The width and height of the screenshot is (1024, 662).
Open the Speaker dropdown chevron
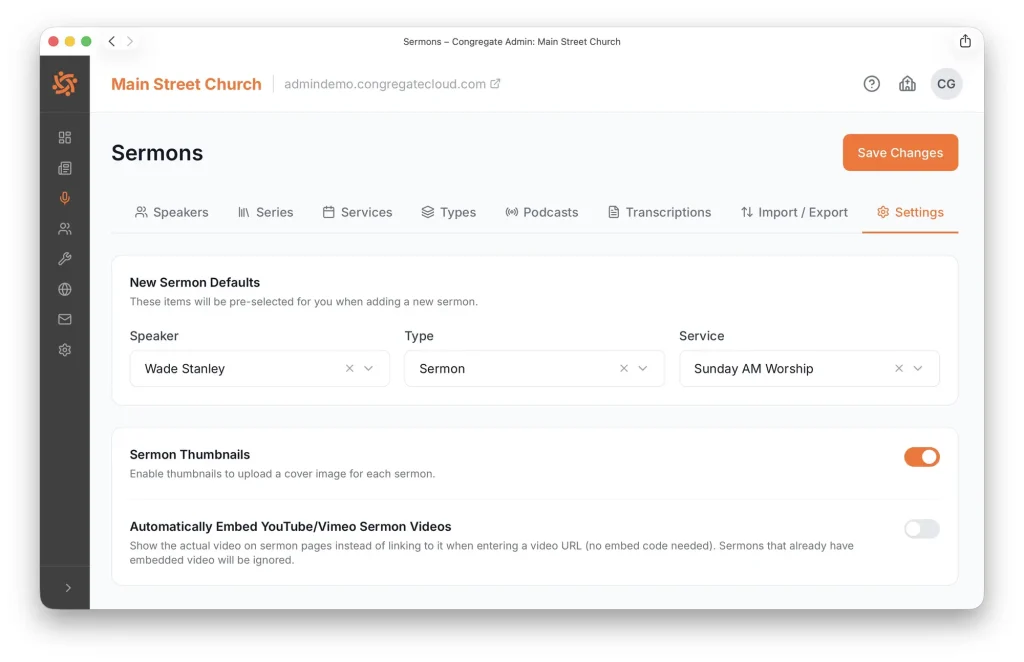368,368
